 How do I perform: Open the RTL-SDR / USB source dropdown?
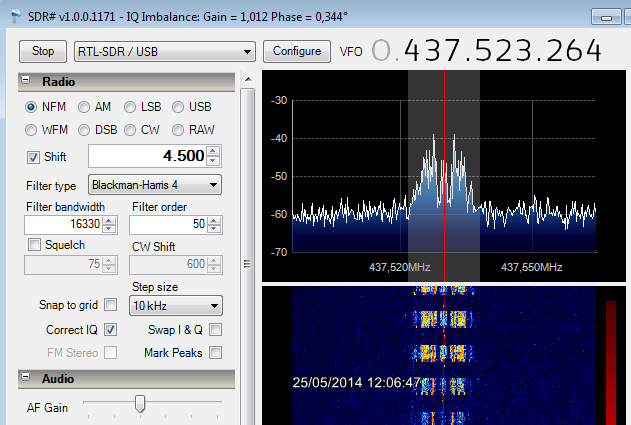click(x=165, y=51)
